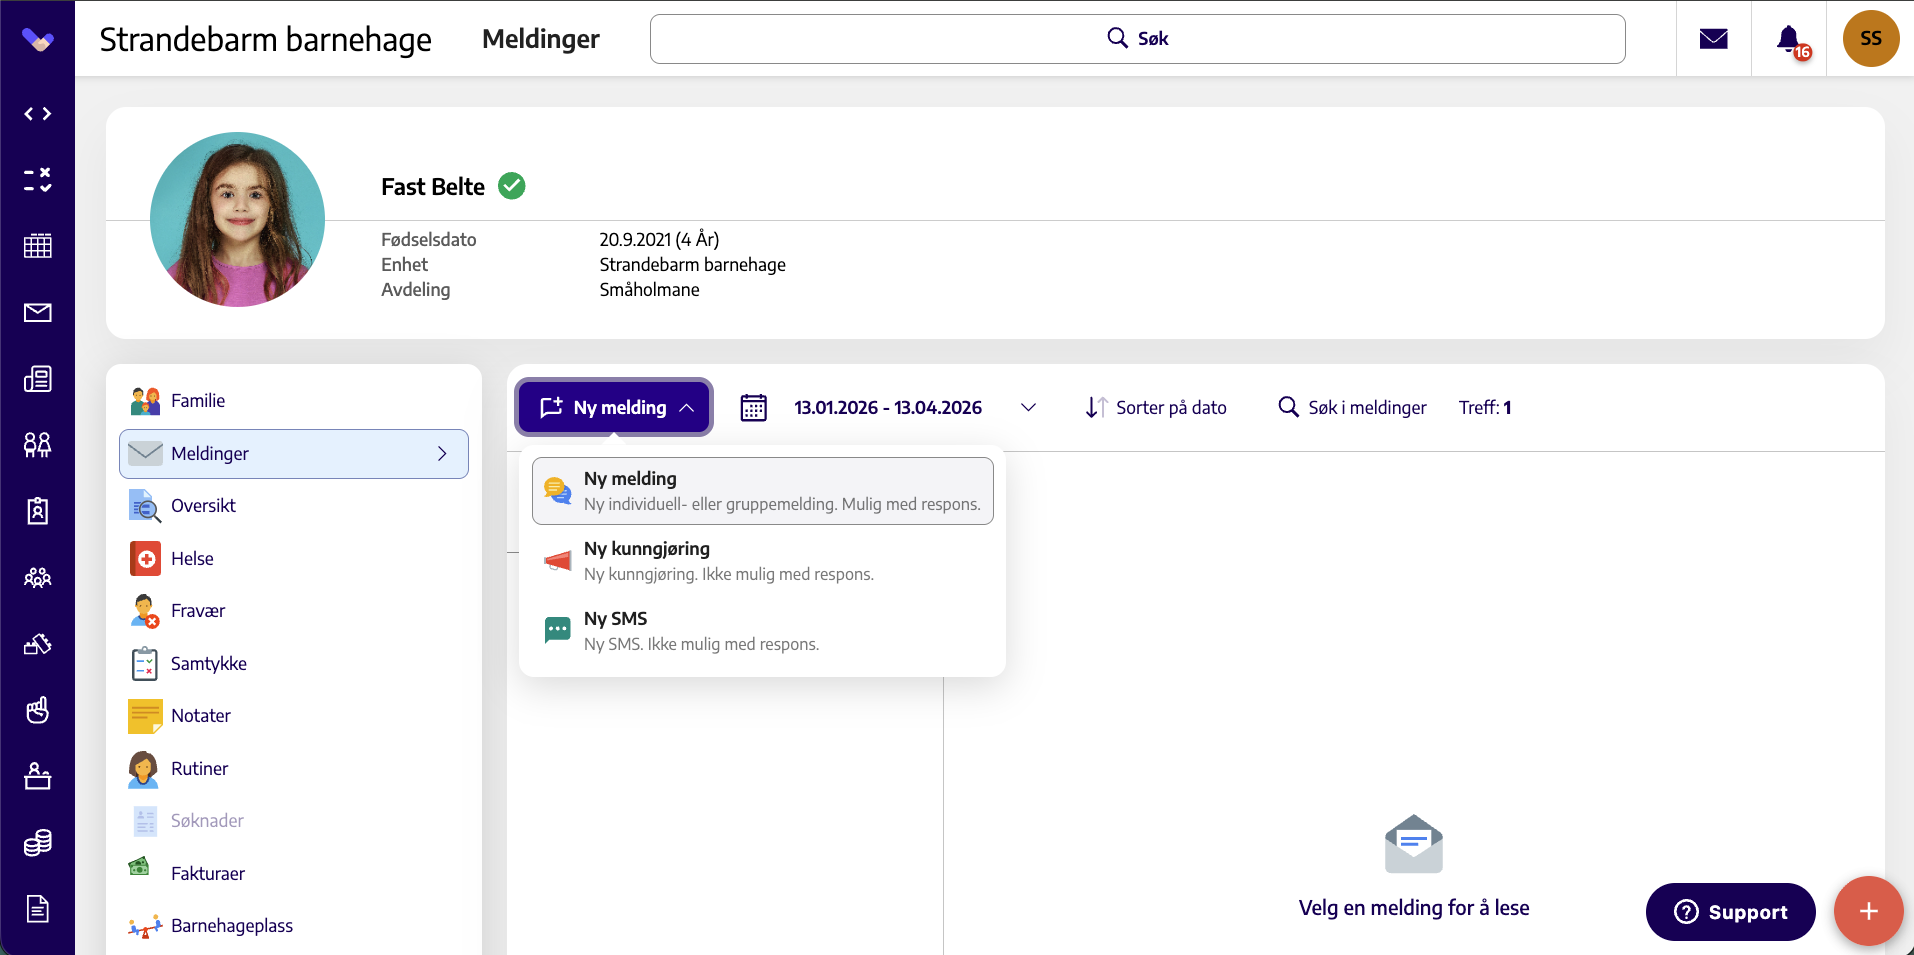The image size is (1914, 955).
Task: Open the coins stack icon in left sidebar
Action: coord(37,843)
